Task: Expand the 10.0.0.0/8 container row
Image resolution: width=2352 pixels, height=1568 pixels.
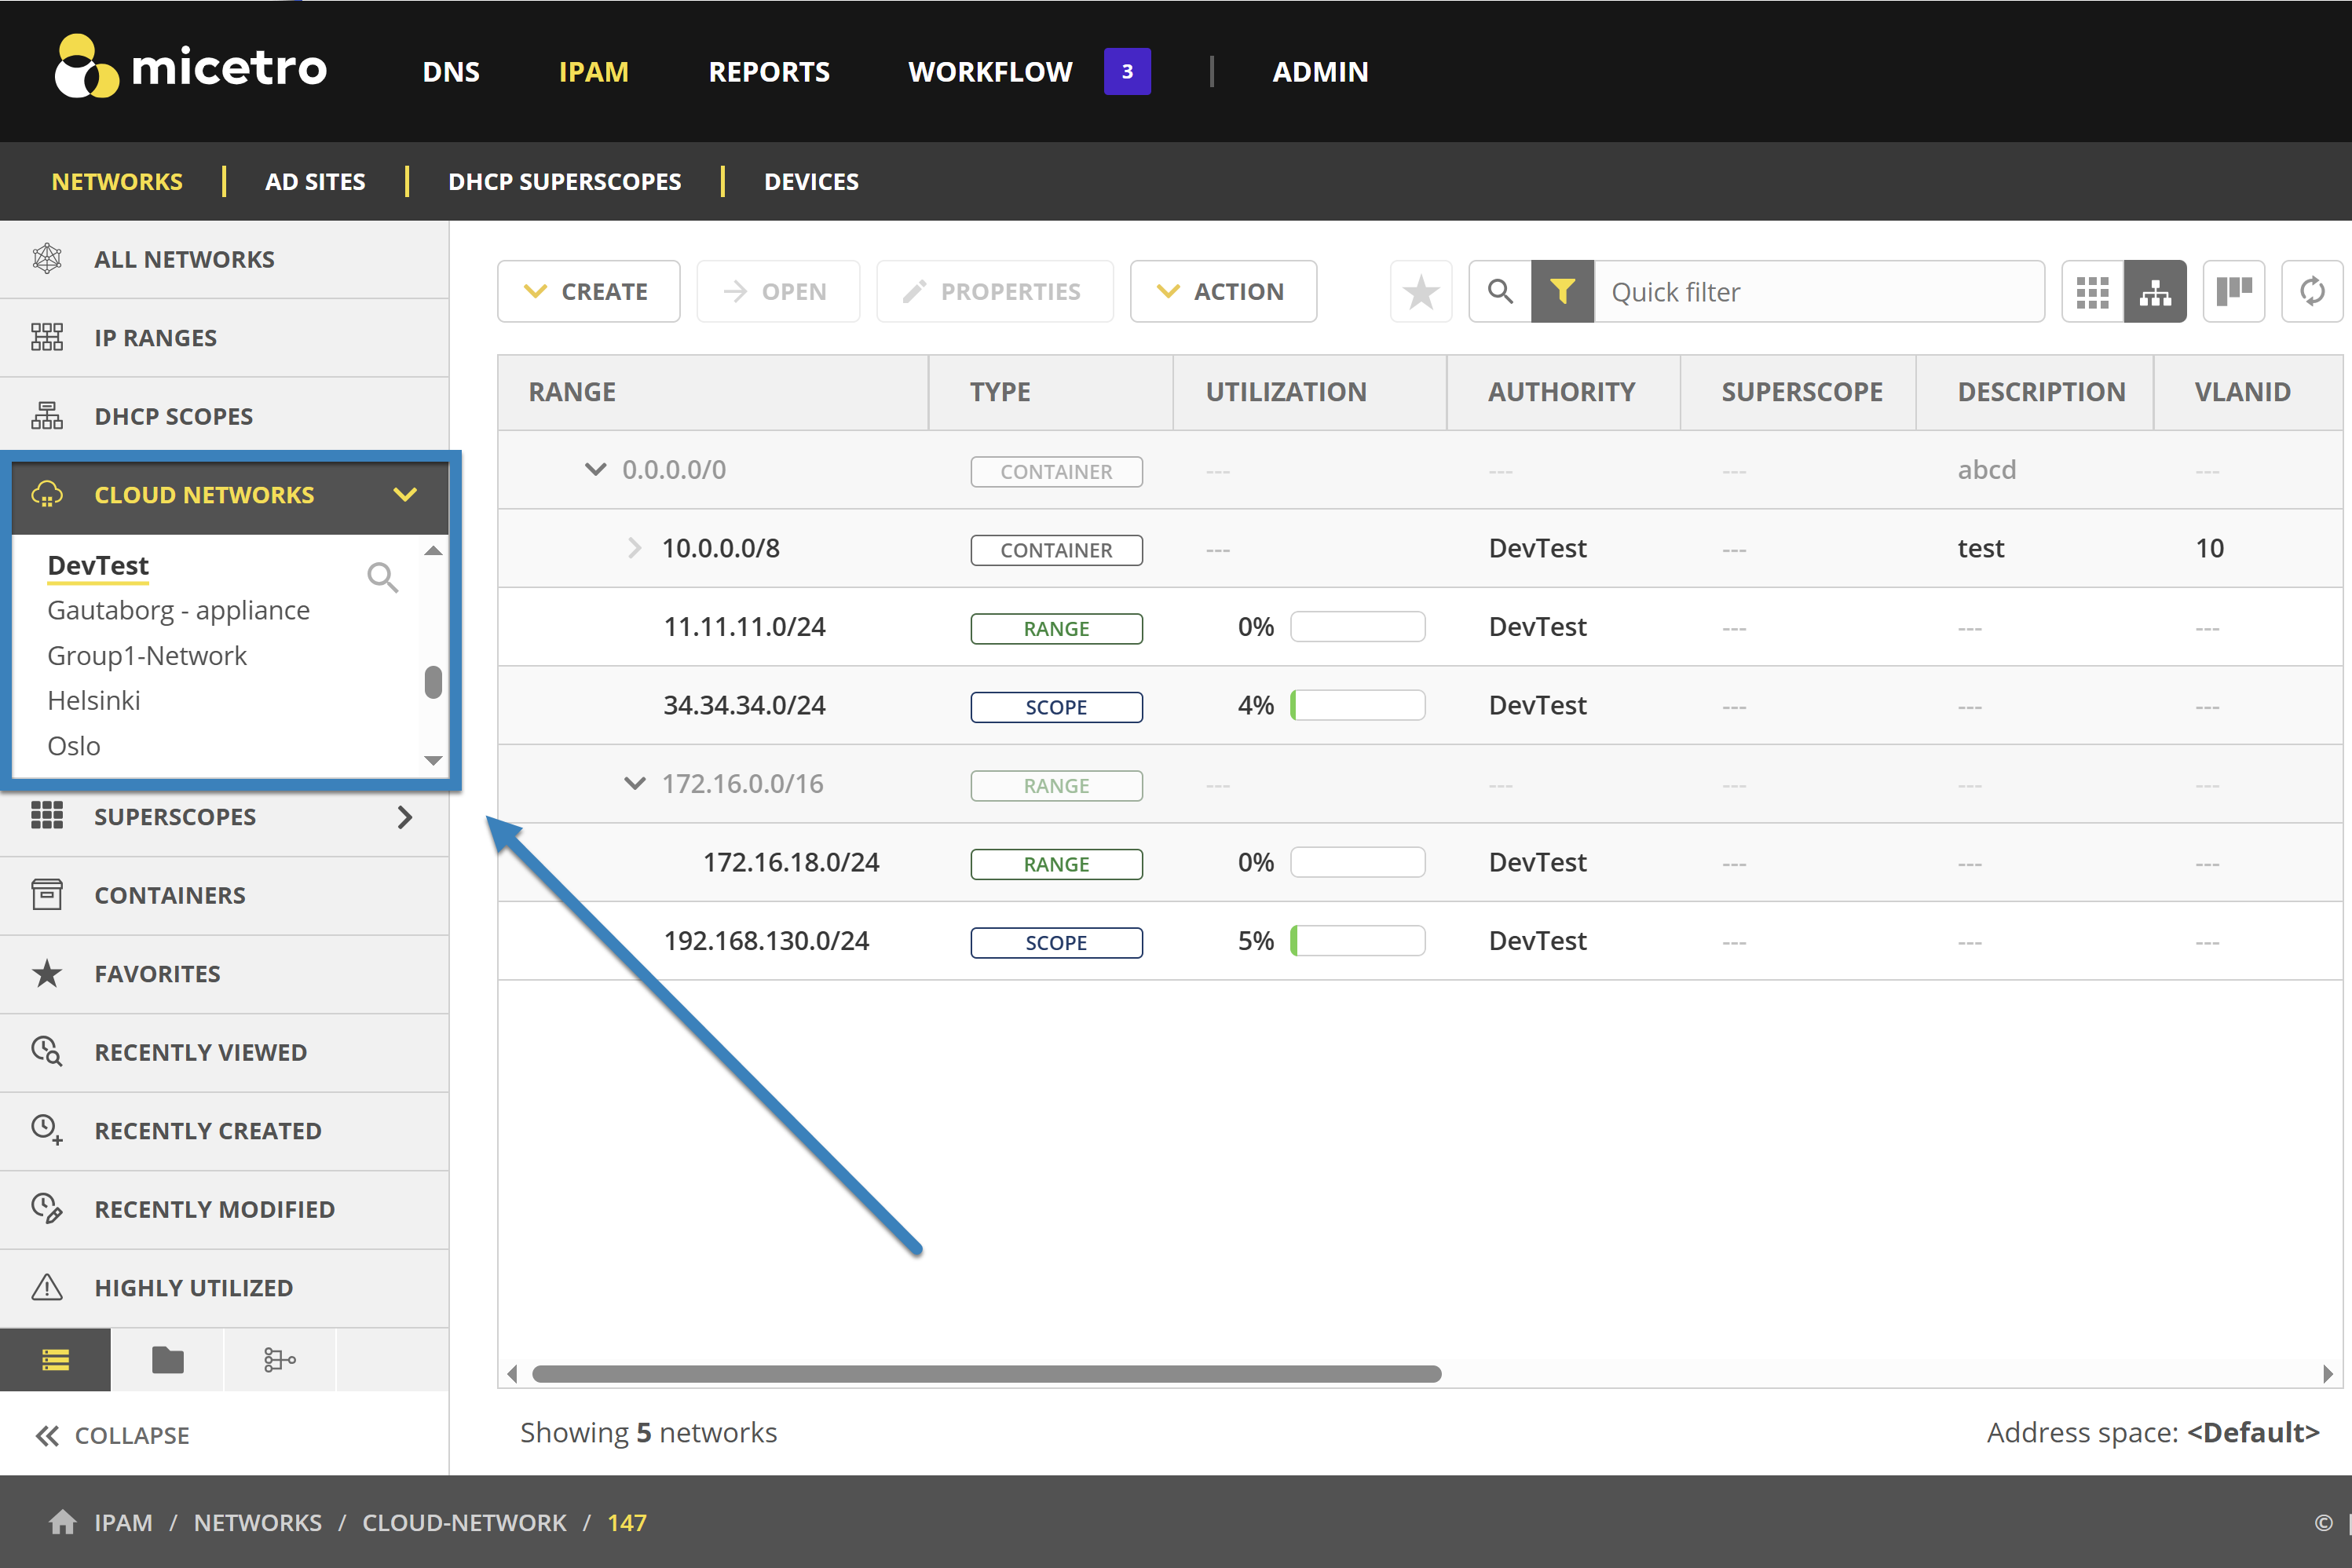Action: pyautogui.click(x=634, y=548)
